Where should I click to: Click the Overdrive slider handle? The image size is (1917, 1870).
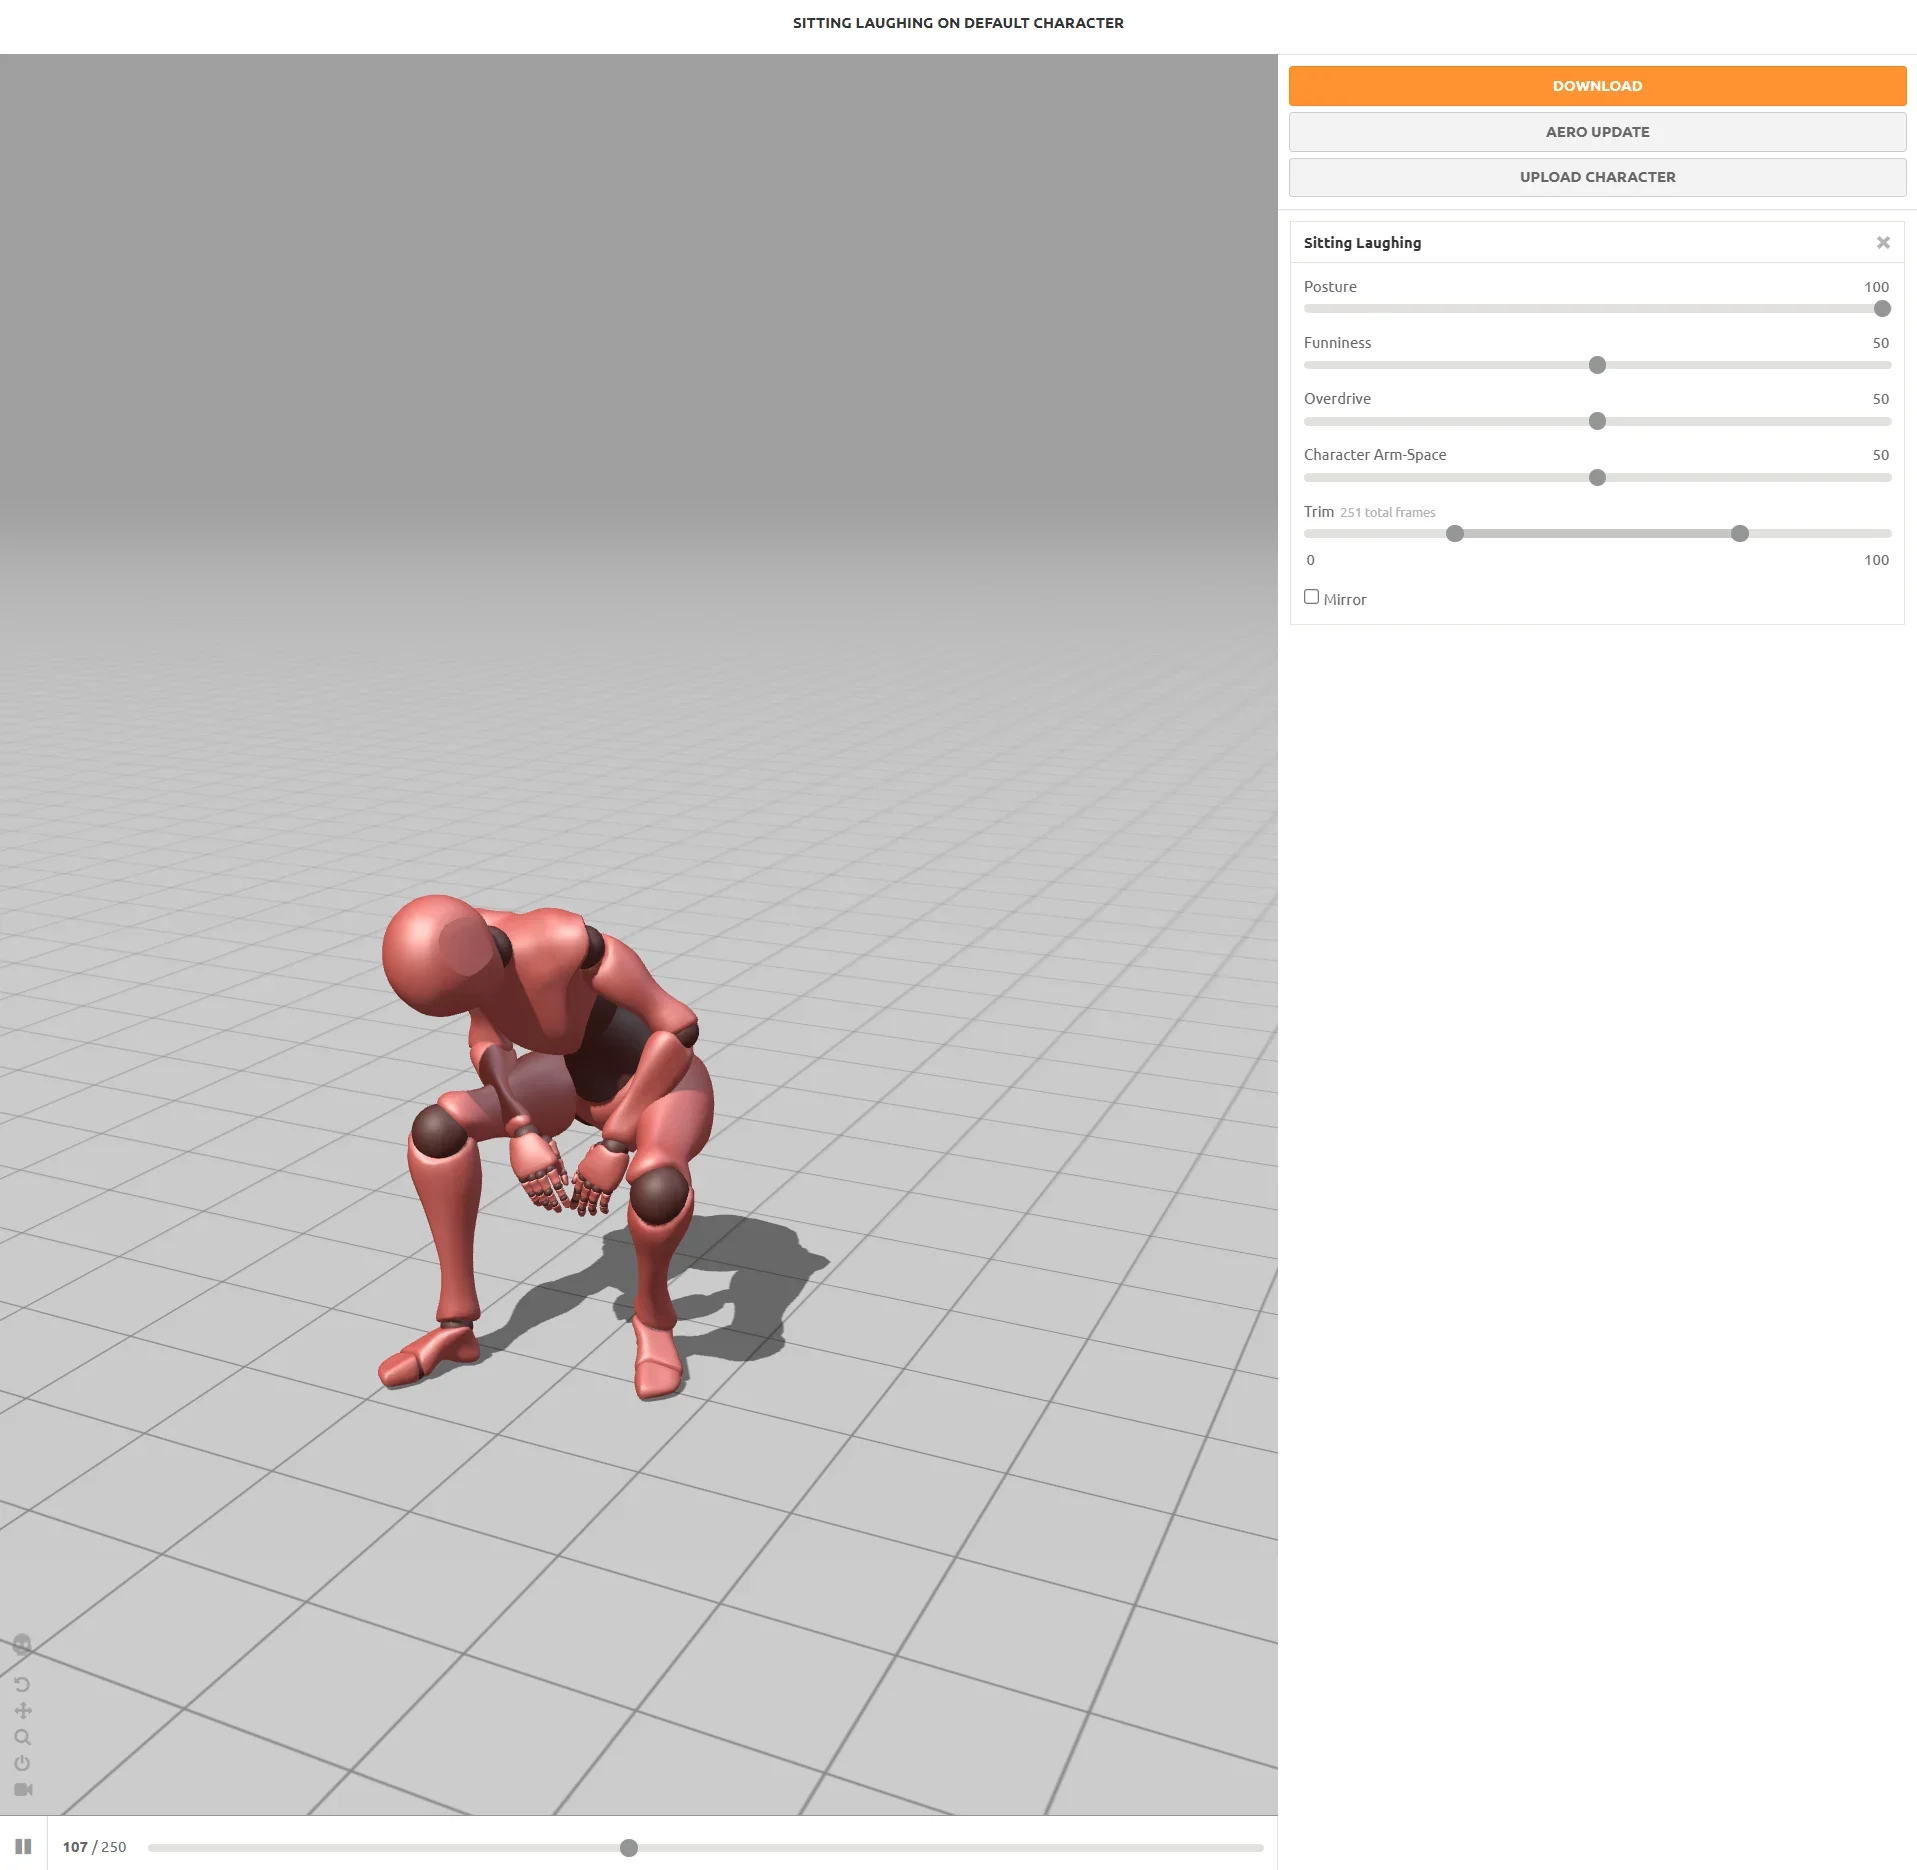coord(1597,421)
